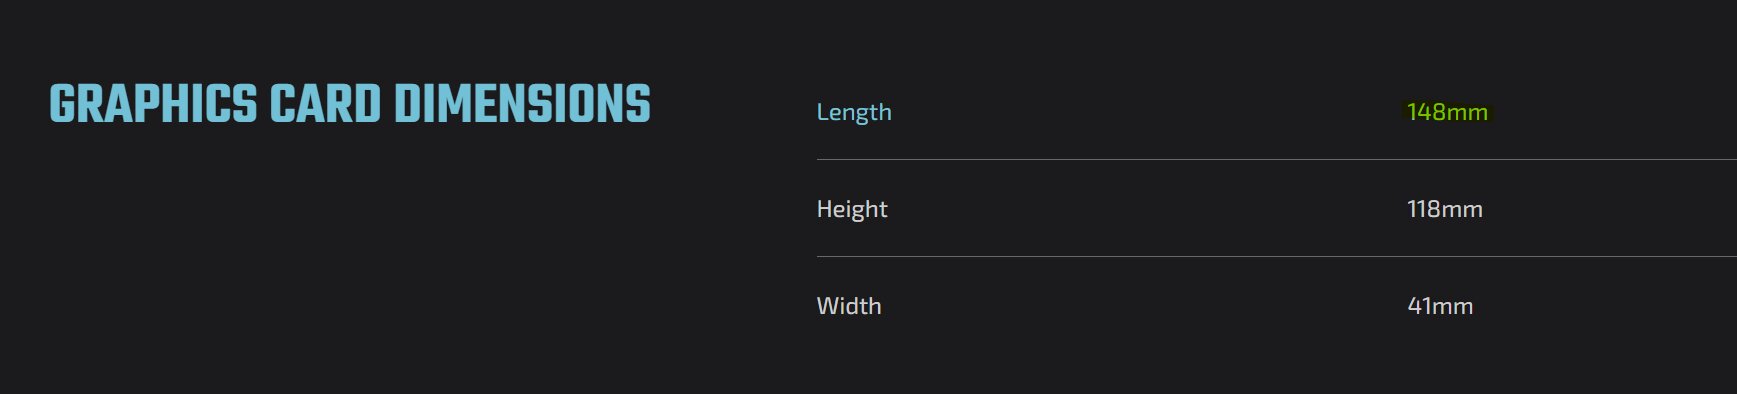
Task: Click empty space between Width and 41mm
Action: pos(1145,306)
